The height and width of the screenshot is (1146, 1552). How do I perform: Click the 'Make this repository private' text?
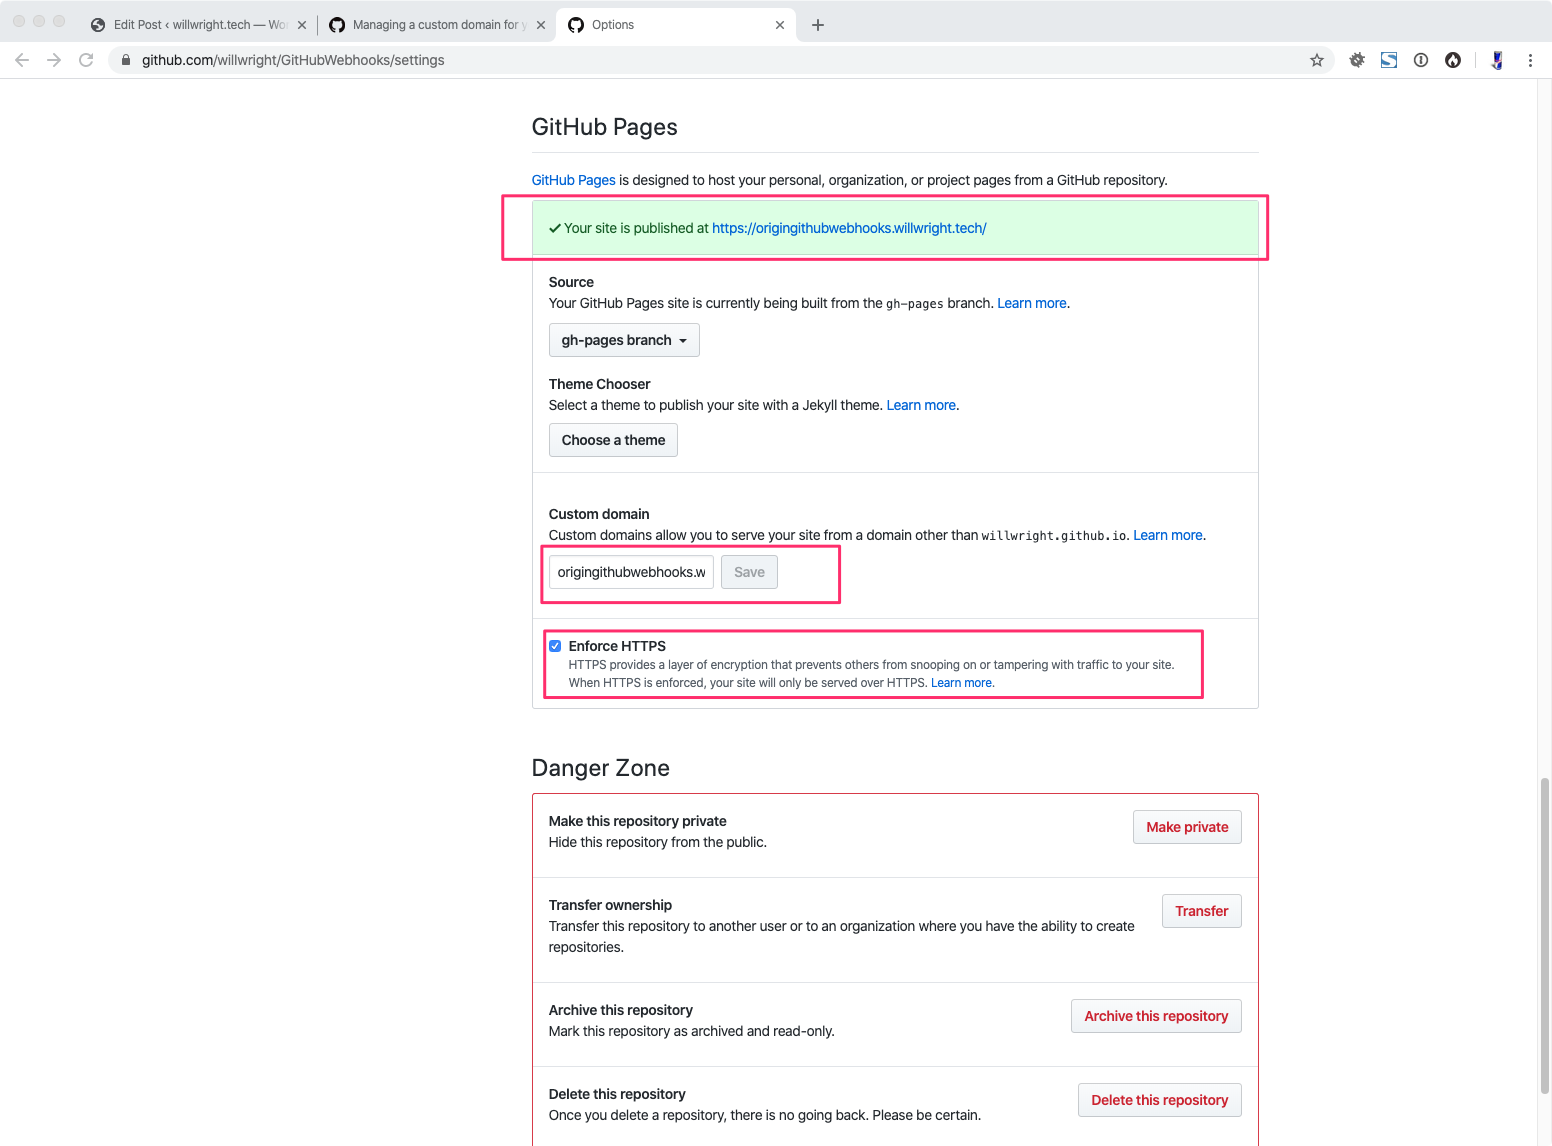pos(638,821)
